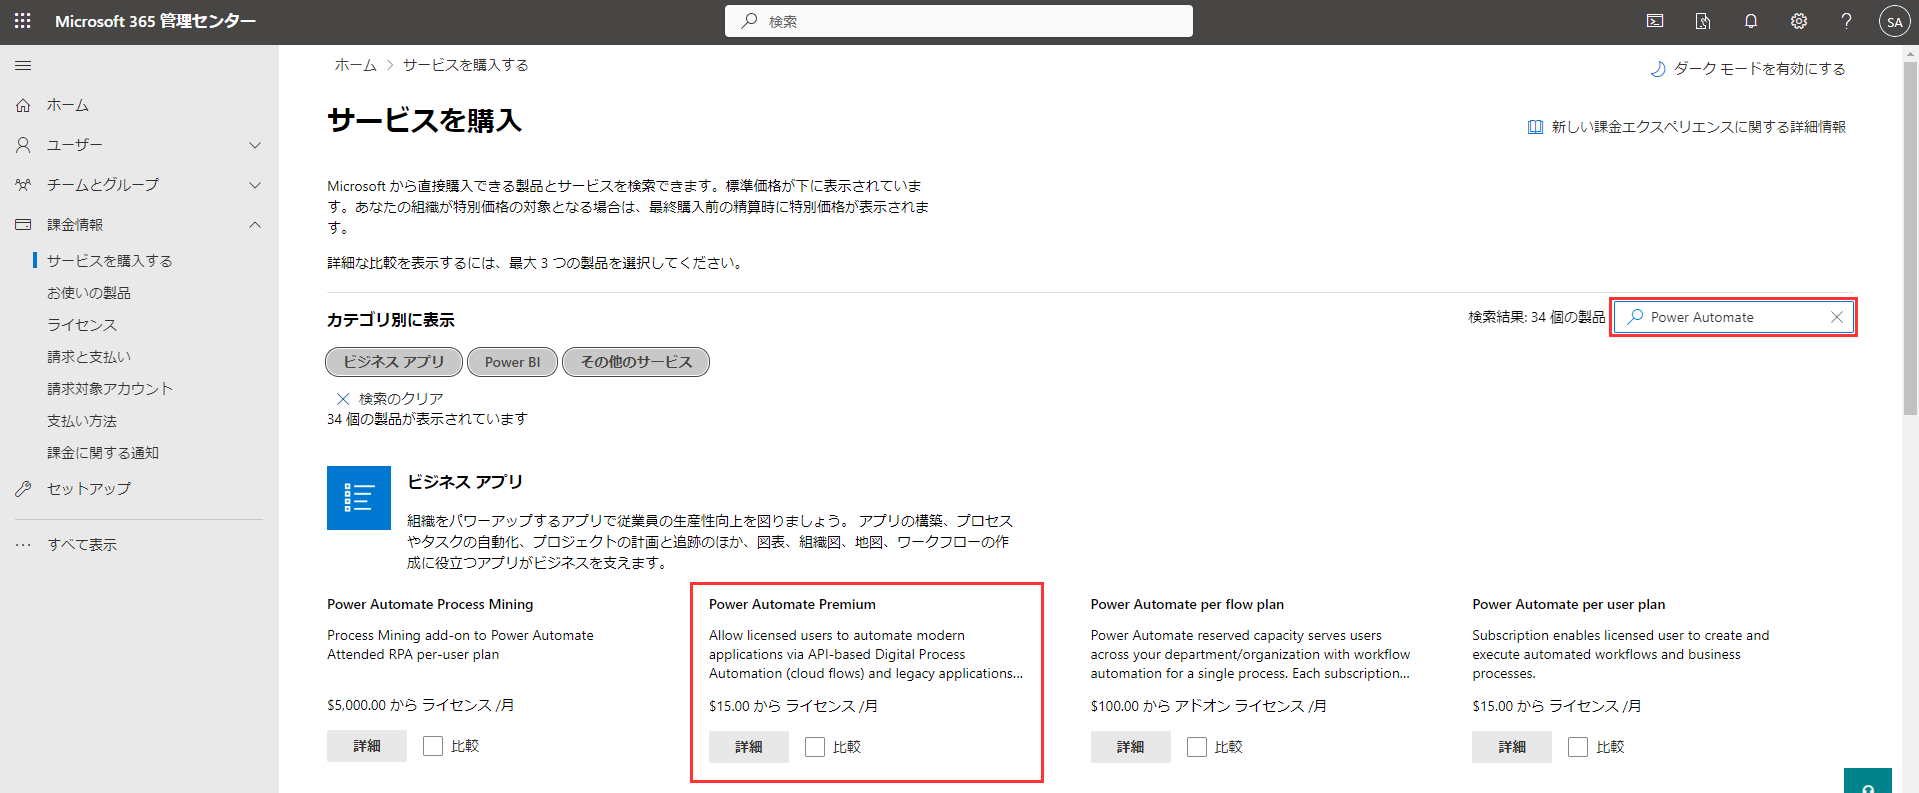Go to ホーム in sidebar
The image size is (1919, 793).
(68, 105)
